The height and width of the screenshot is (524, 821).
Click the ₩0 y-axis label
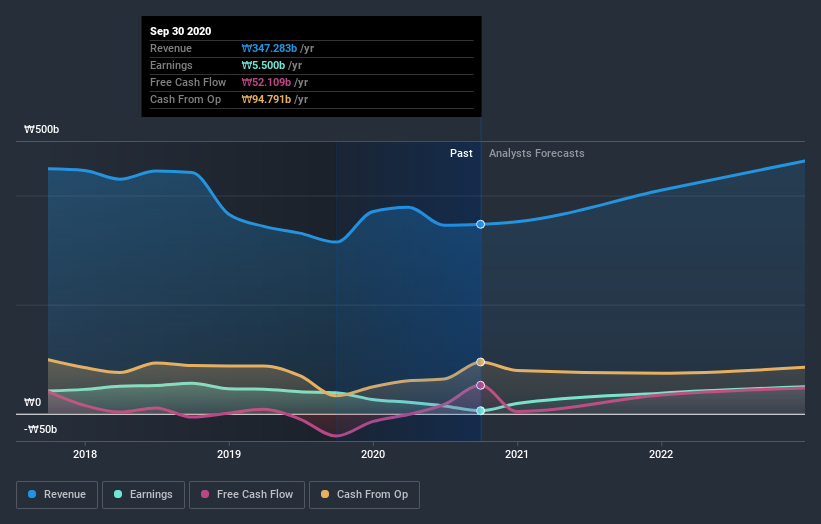point(32,403)
